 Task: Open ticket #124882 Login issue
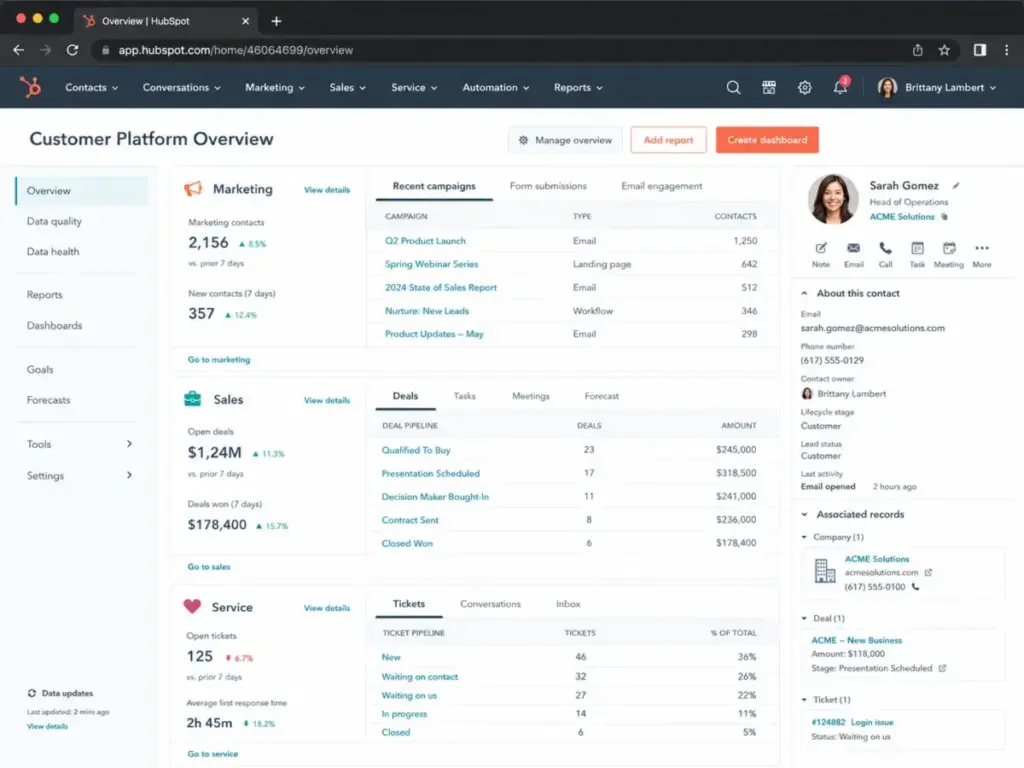pos(852,722)
